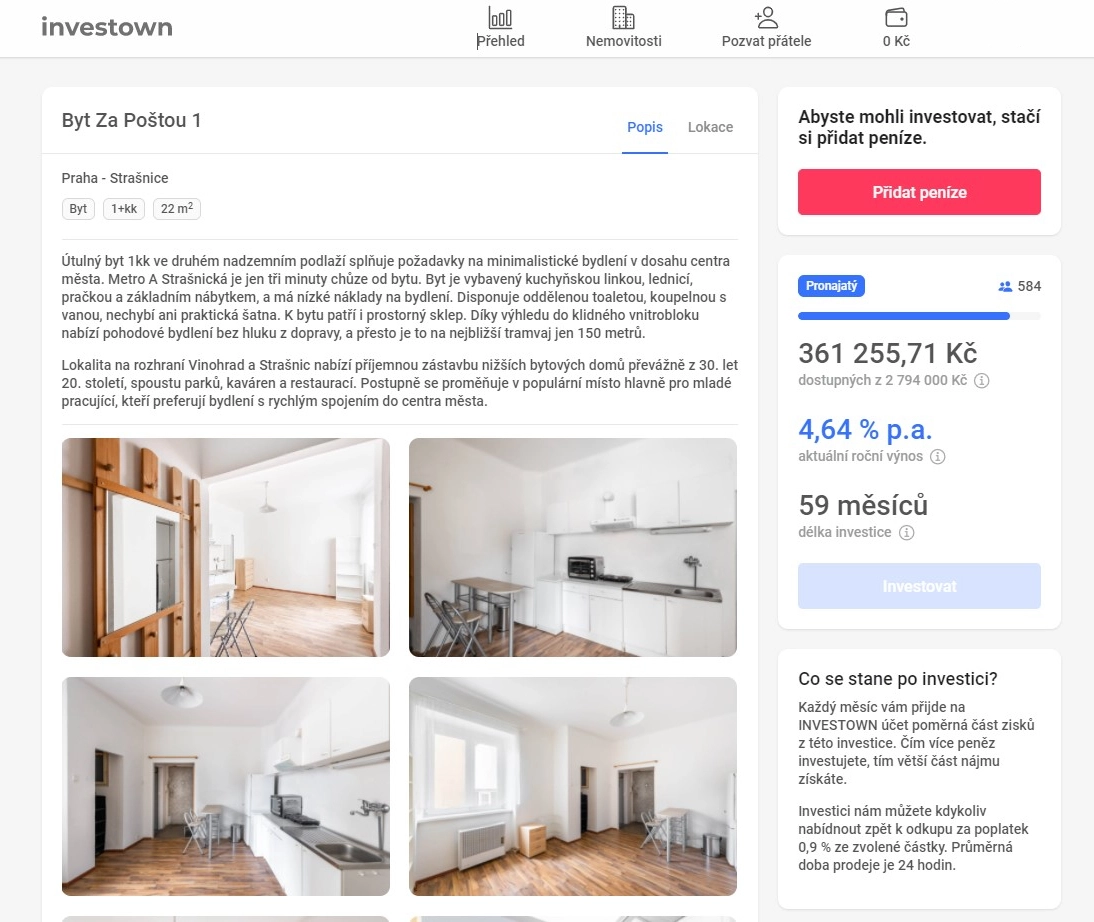Screen dimensions: 1094x922
Task: Open the photo showing window and radiator
Action: [573, 787]
